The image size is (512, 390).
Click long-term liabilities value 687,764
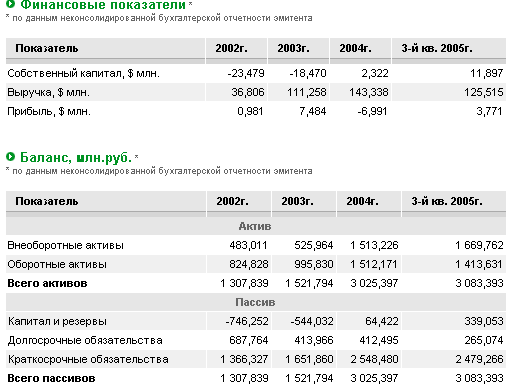click(249, 341)
